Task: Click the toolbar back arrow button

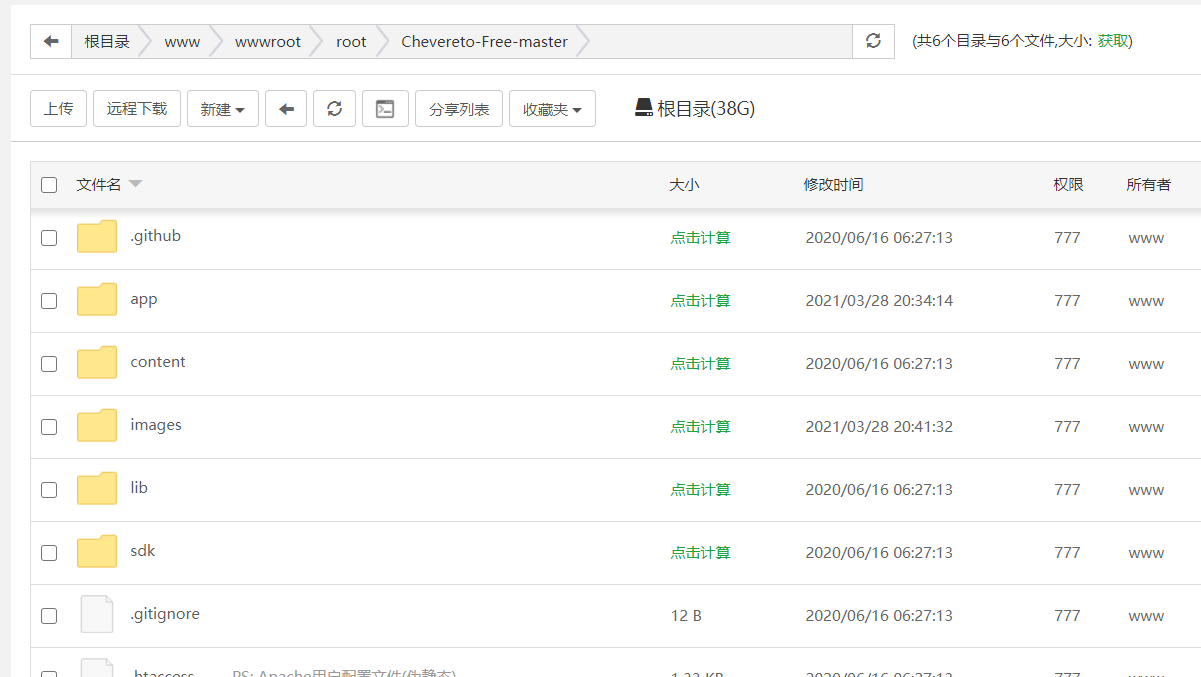Action: (x=286, y=109)
